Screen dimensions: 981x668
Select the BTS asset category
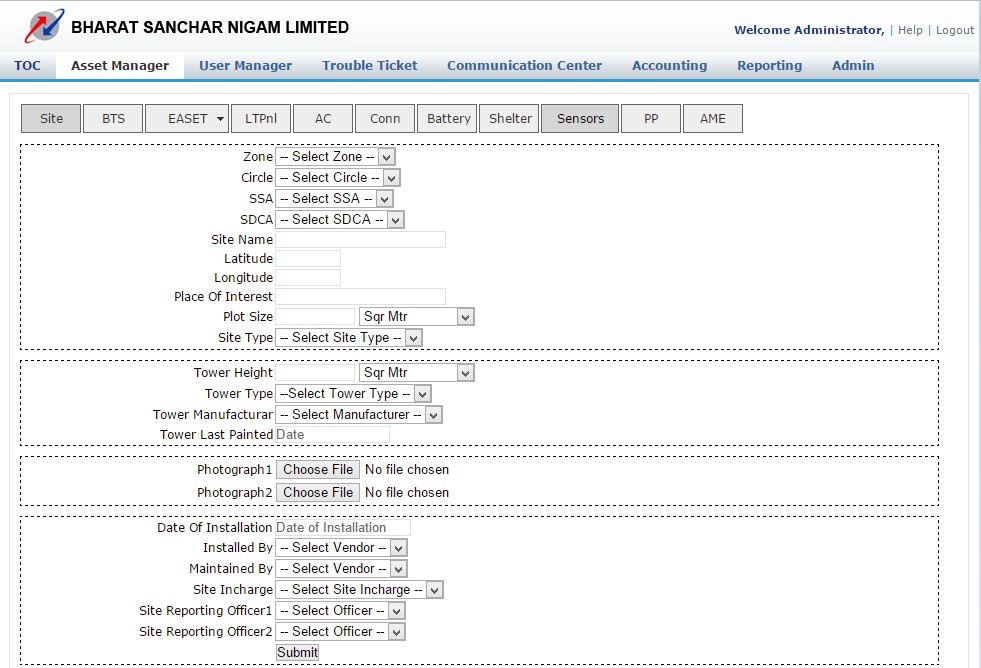112,118
